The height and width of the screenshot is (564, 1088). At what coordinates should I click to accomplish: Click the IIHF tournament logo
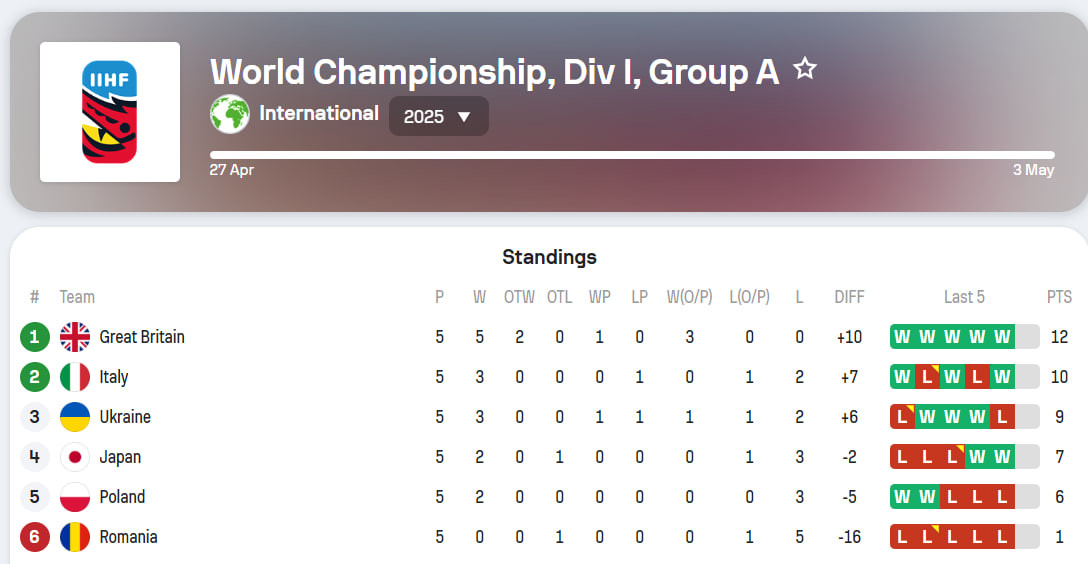click(x=110, y=112)
